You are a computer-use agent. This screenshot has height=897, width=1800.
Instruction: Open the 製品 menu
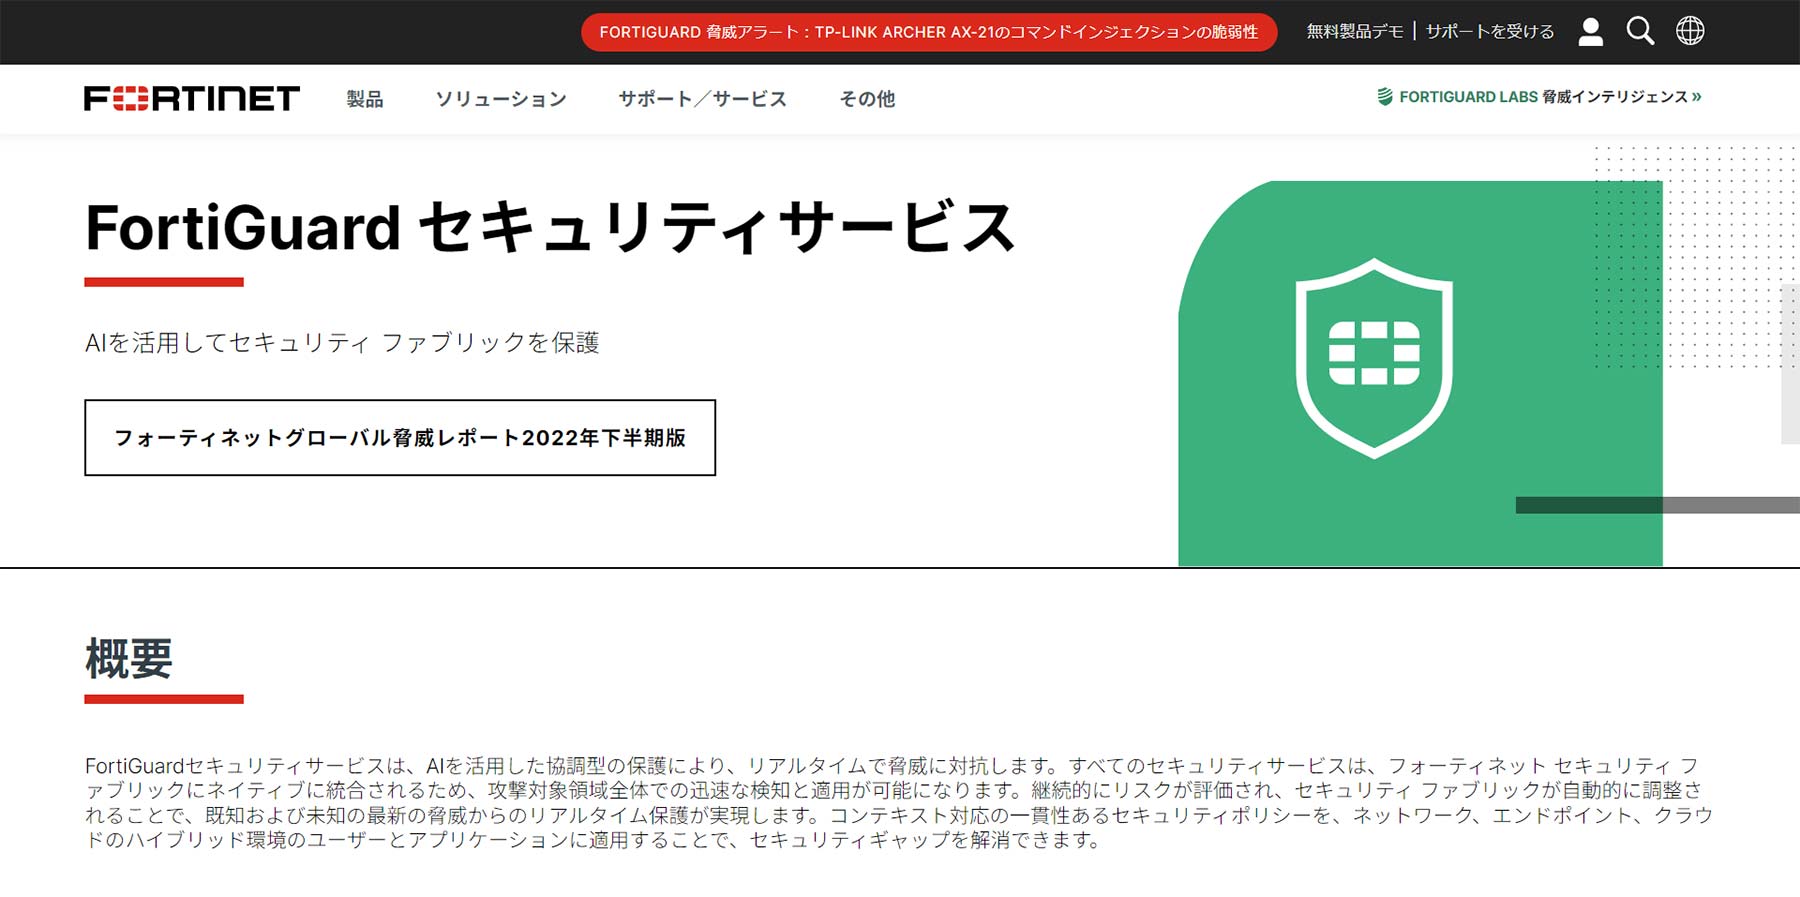[x=365, y=99]
